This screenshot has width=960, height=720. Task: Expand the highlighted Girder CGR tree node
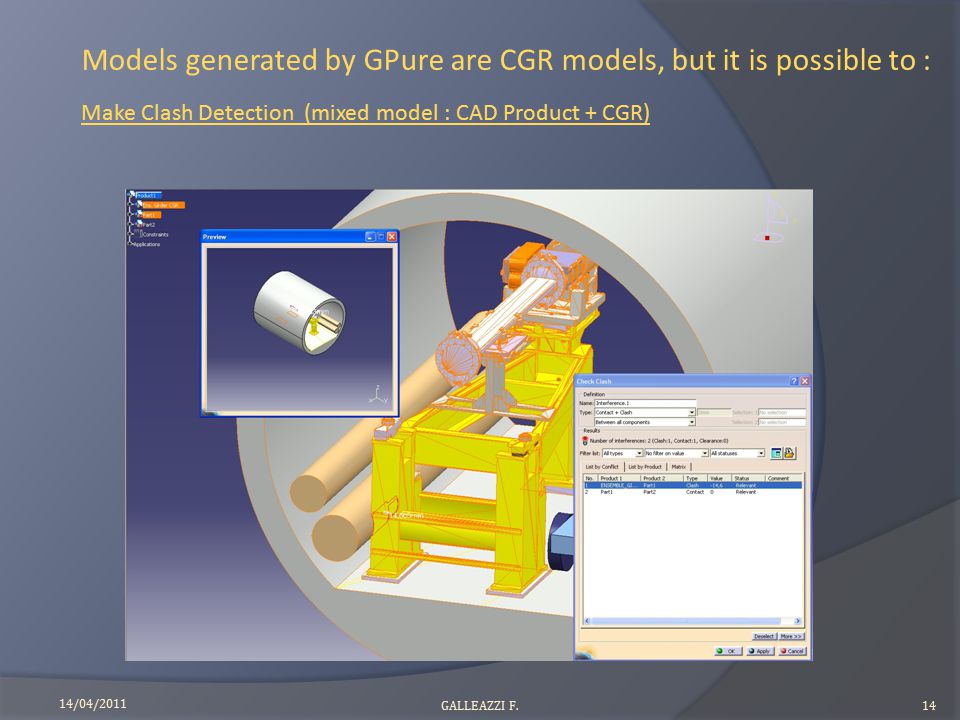pyautogui.click(x=130, y=204)
